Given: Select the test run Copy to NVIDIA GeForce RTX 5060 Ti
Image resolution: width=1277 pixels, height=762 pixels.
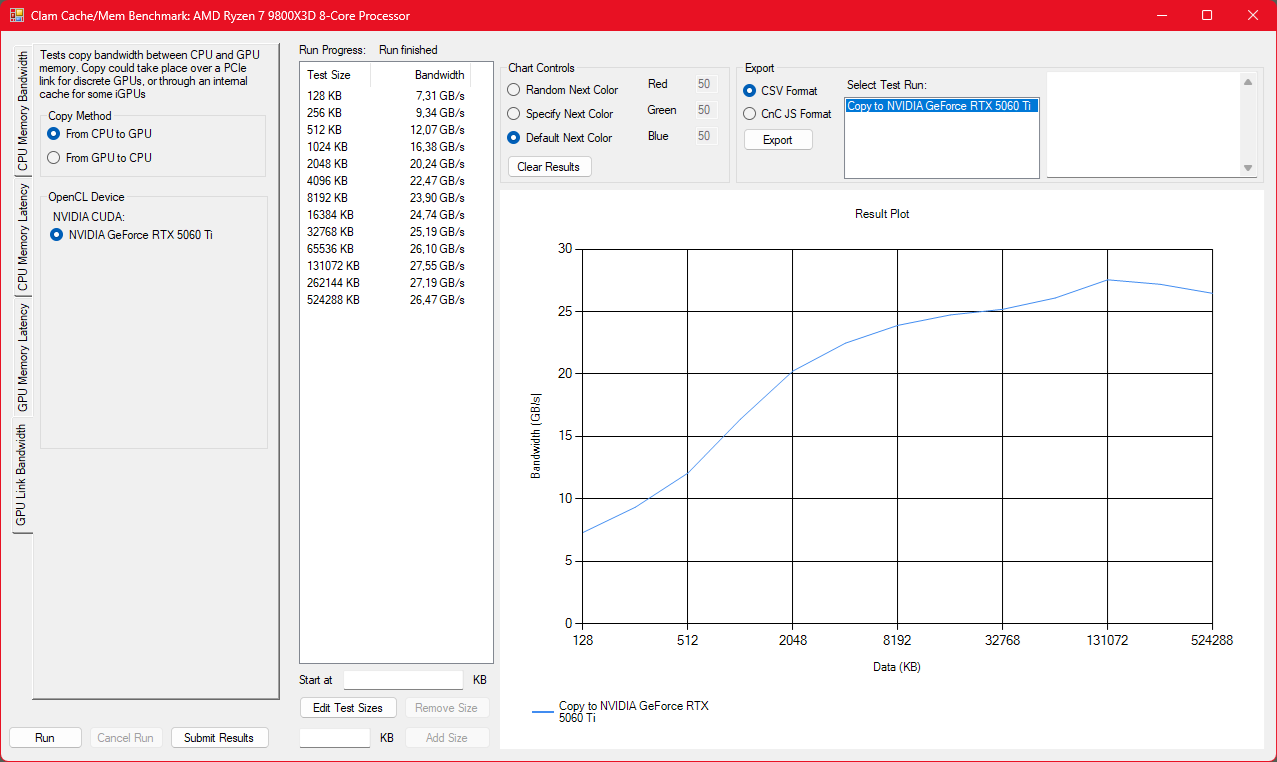Looking at the screenshot, I should point(940,106).
